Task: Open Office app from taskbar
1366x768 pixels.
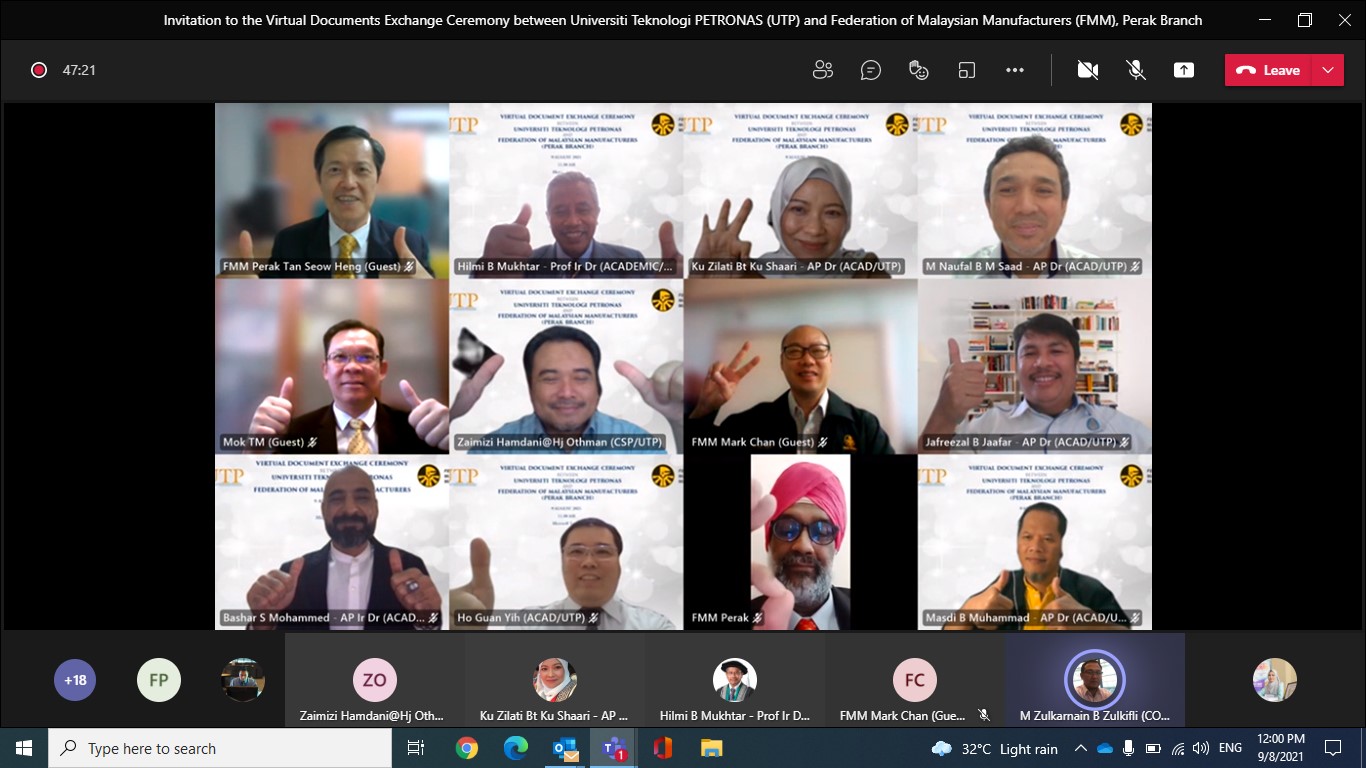Action: pyautogui.click(x=662, y=748)
